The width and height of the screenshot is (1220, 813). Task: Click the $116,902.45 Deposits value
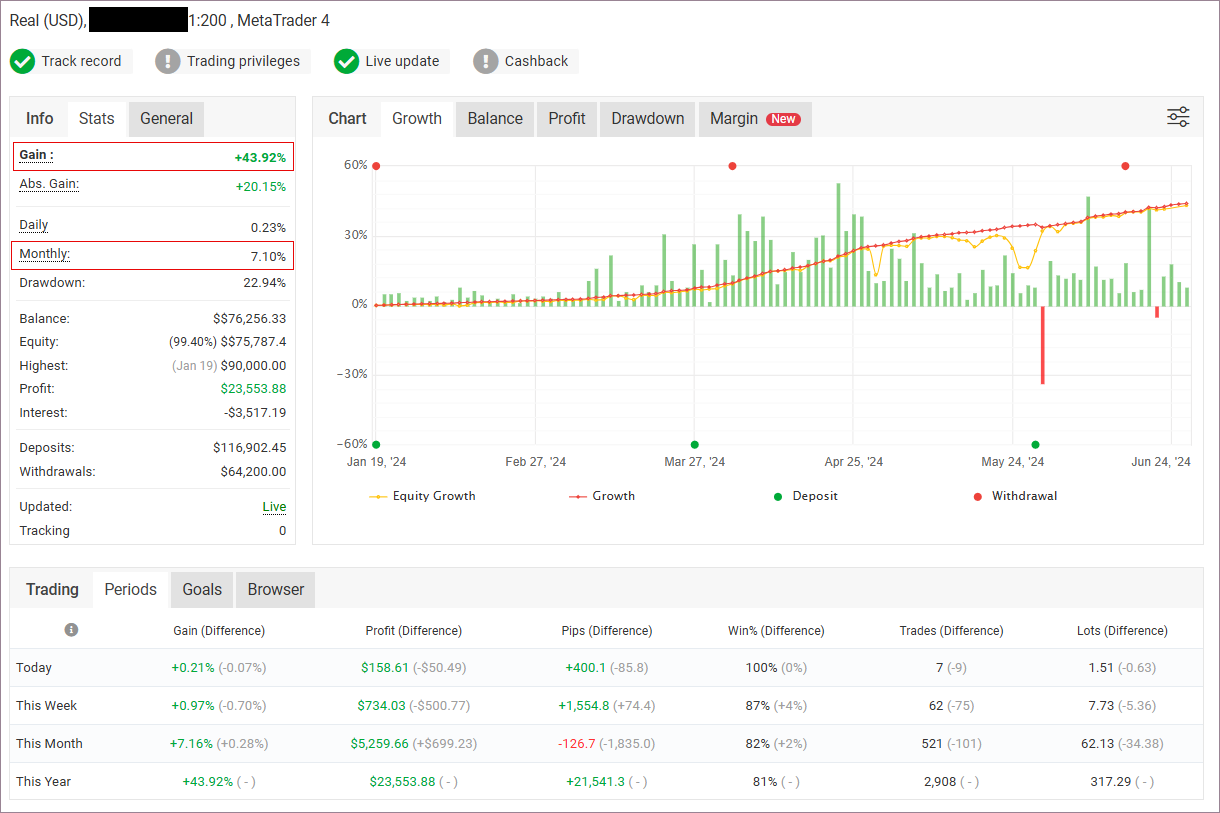click(x=249, y=448)
